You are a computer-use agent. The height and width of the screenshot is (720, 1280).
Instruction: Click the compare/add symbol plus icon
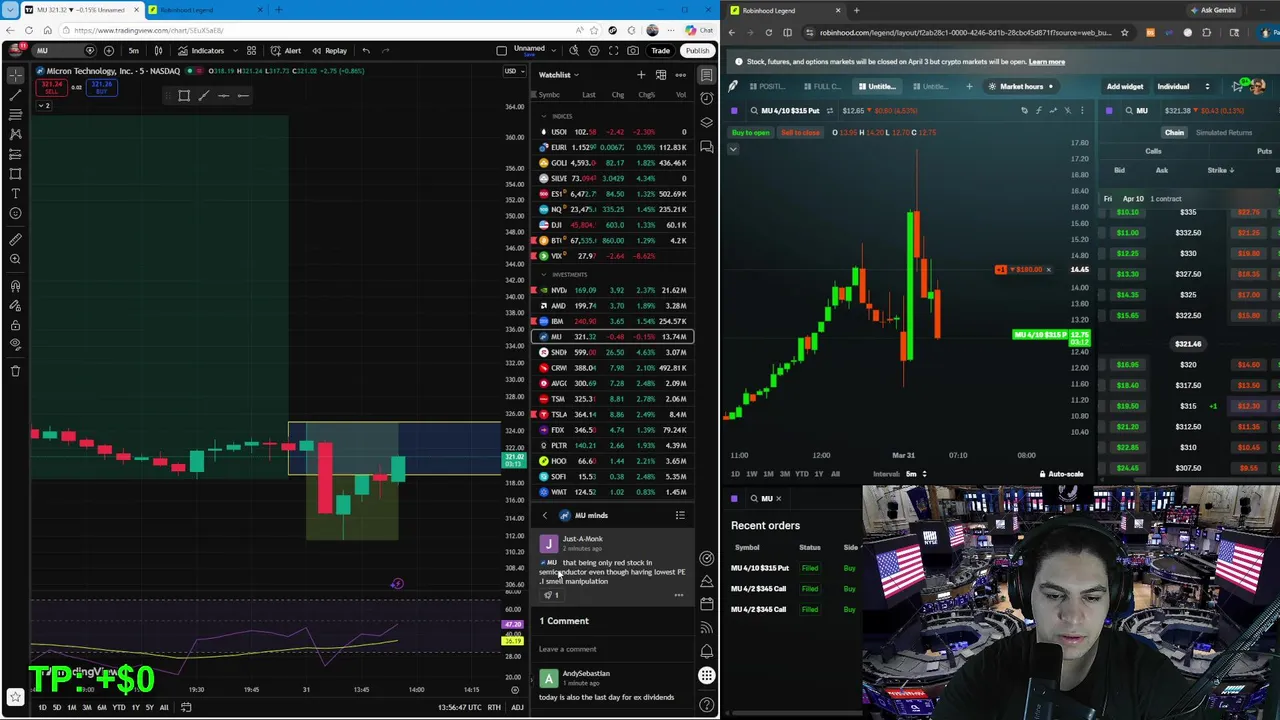[x=109, y=50]
